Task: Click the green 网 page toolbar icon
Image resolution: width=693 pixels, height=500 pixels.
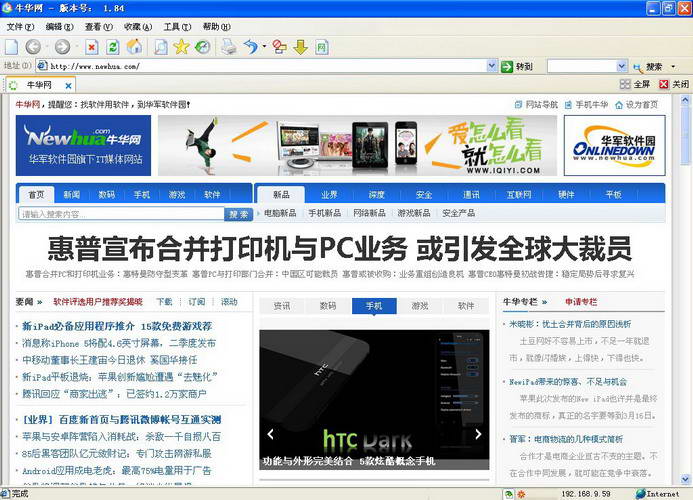Action: click(322, 47)
